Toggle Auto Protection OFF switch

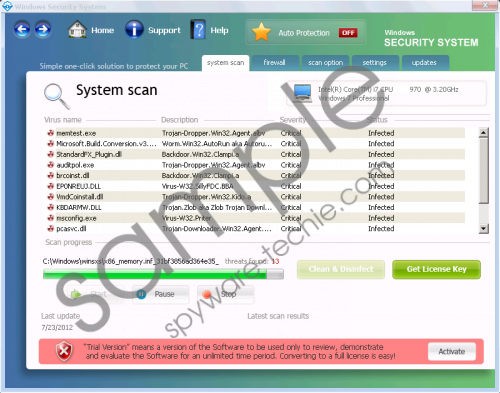click(x=348, y=33)
